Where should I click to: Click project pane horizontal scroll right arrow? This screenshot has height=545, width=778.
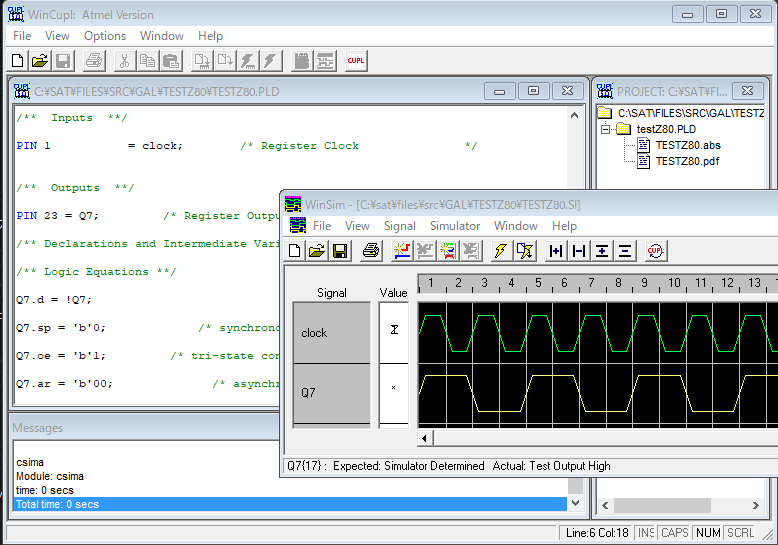[755, 505]
